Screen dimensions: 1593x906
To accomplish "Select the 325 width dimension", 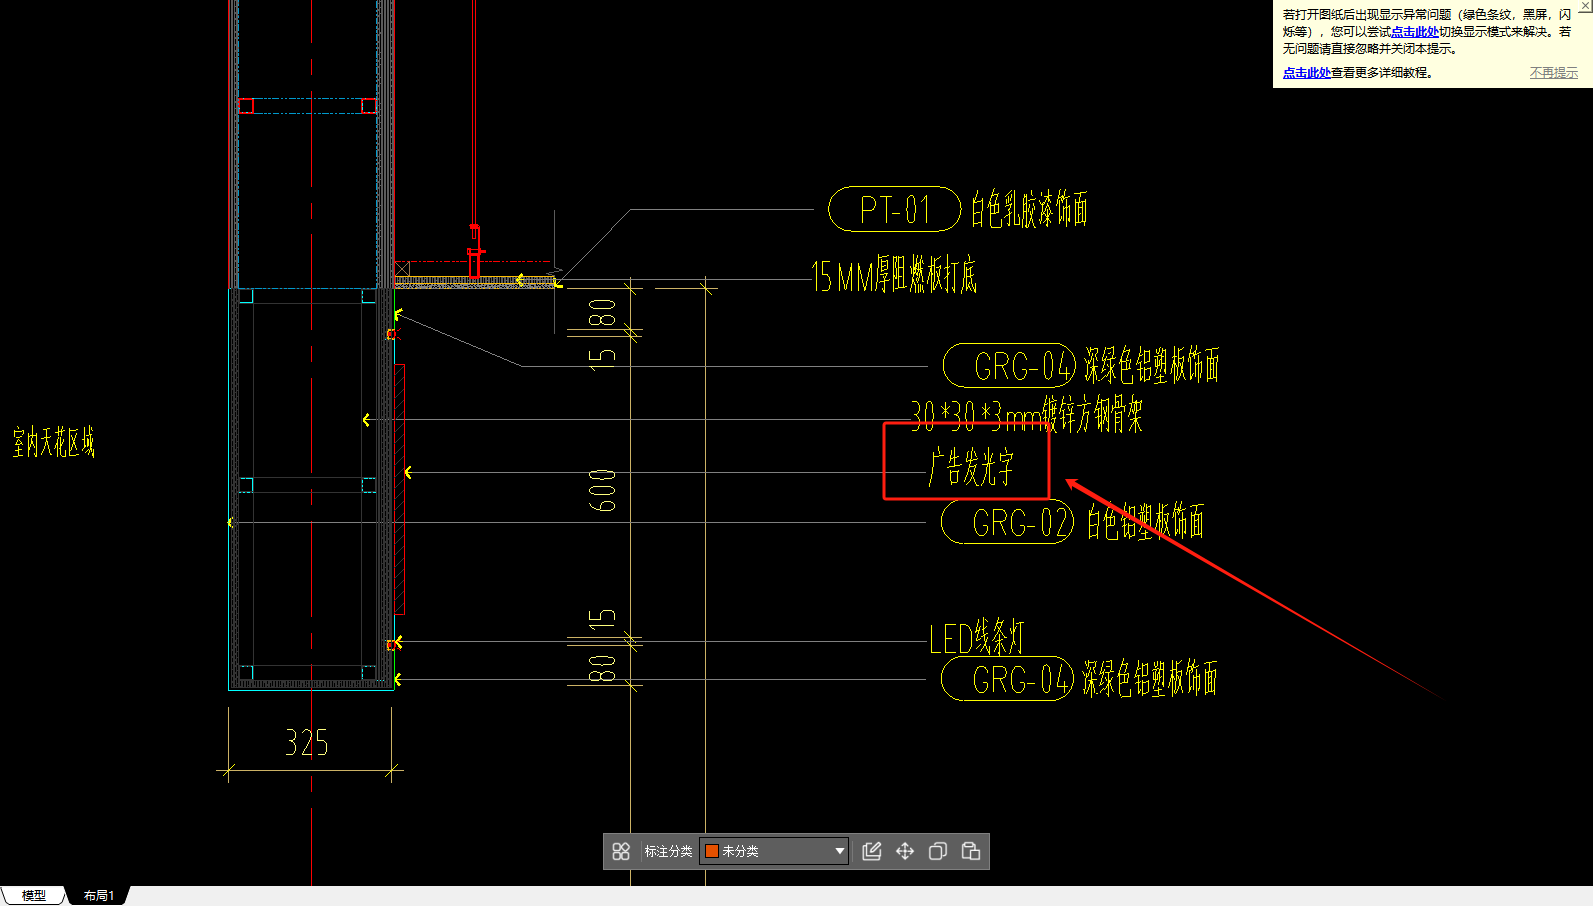I will click(x=307, y=743).
